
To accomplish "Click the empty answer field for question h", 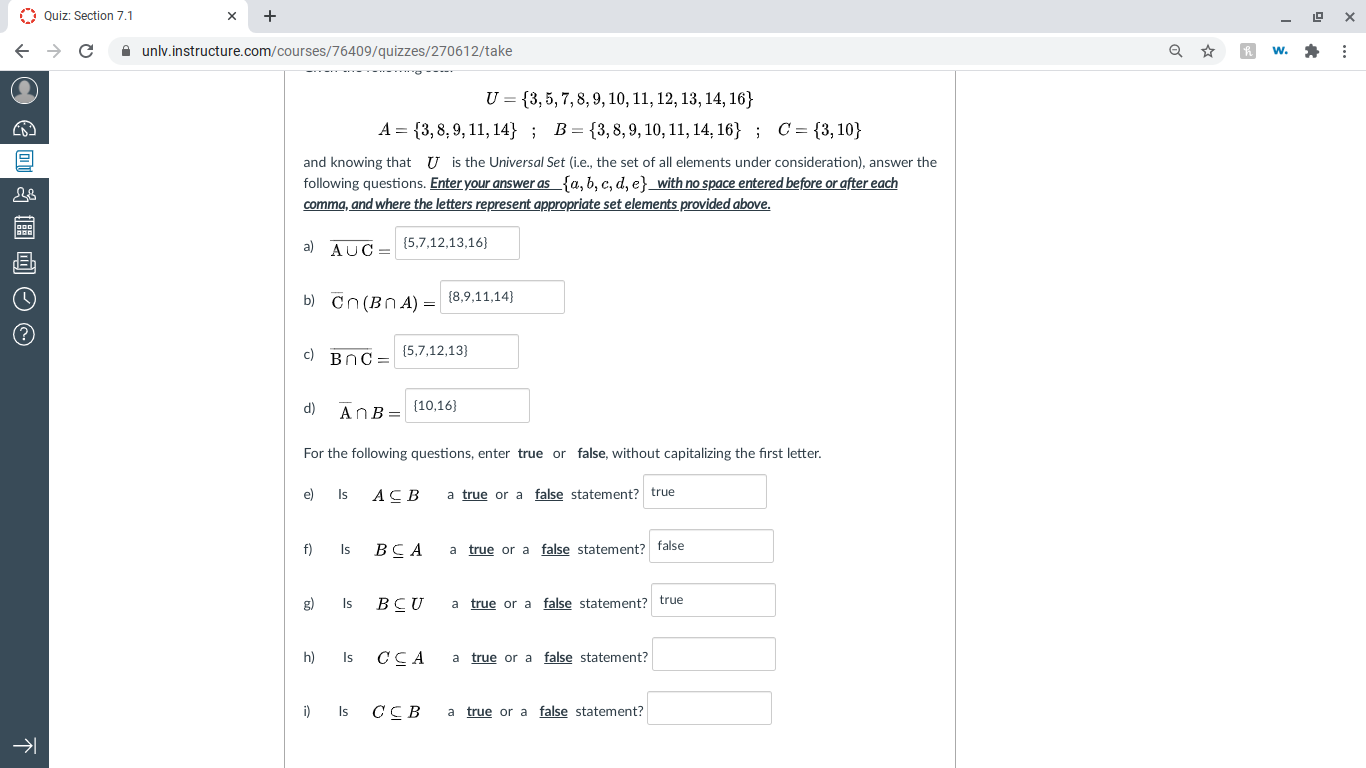I will 714,654.
